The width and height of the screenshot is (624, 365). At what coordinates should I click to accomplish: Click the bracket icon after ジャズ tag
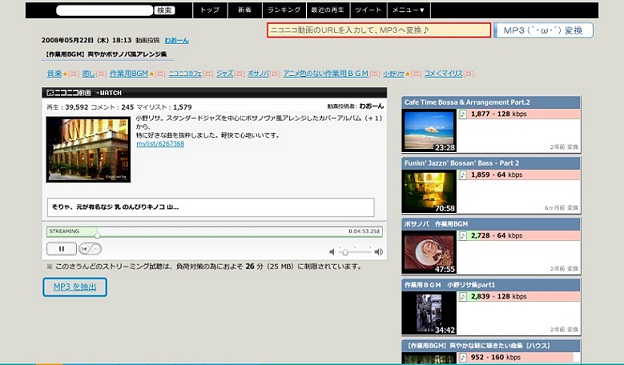(x=239, y=74)
